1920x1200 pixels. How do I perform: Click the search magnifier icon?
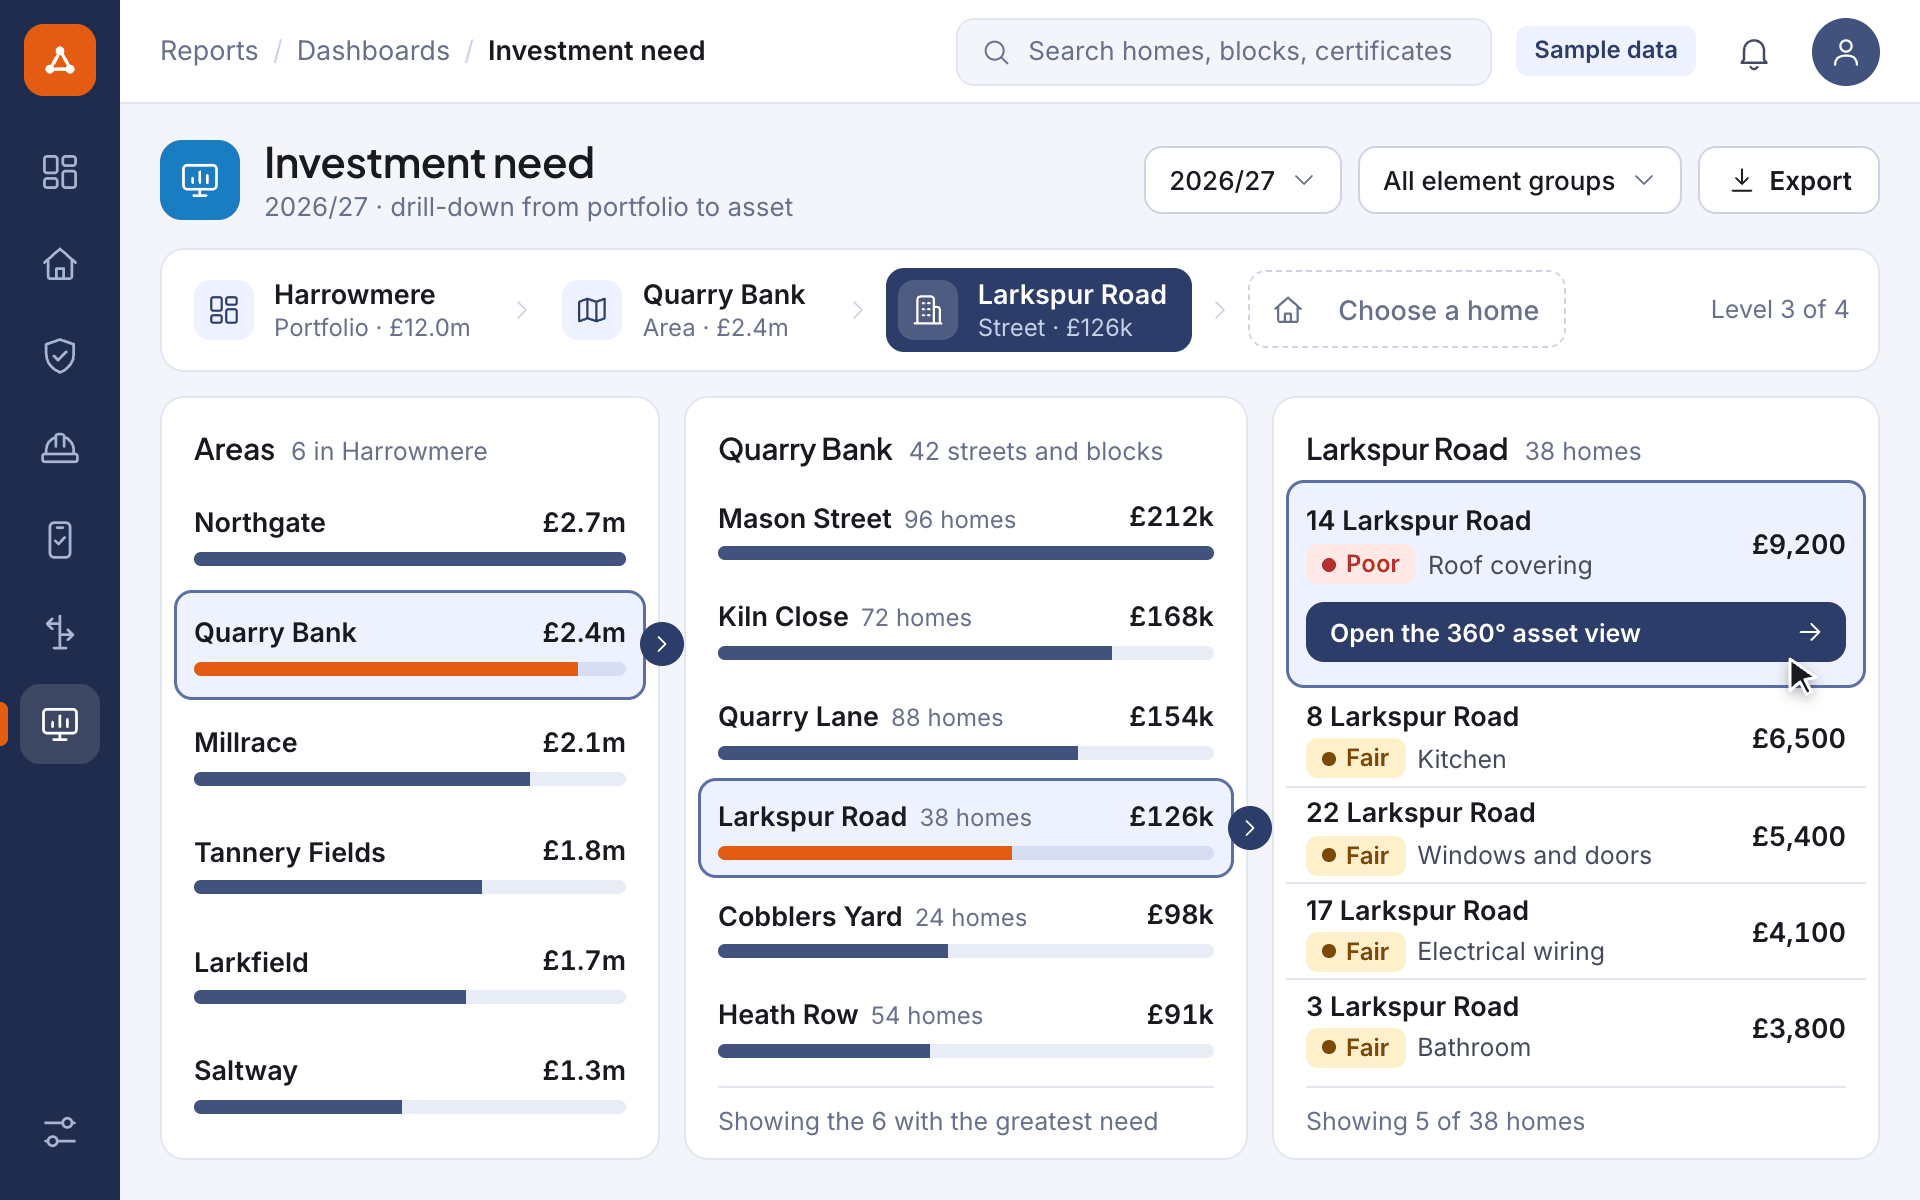tap(996, 52)
